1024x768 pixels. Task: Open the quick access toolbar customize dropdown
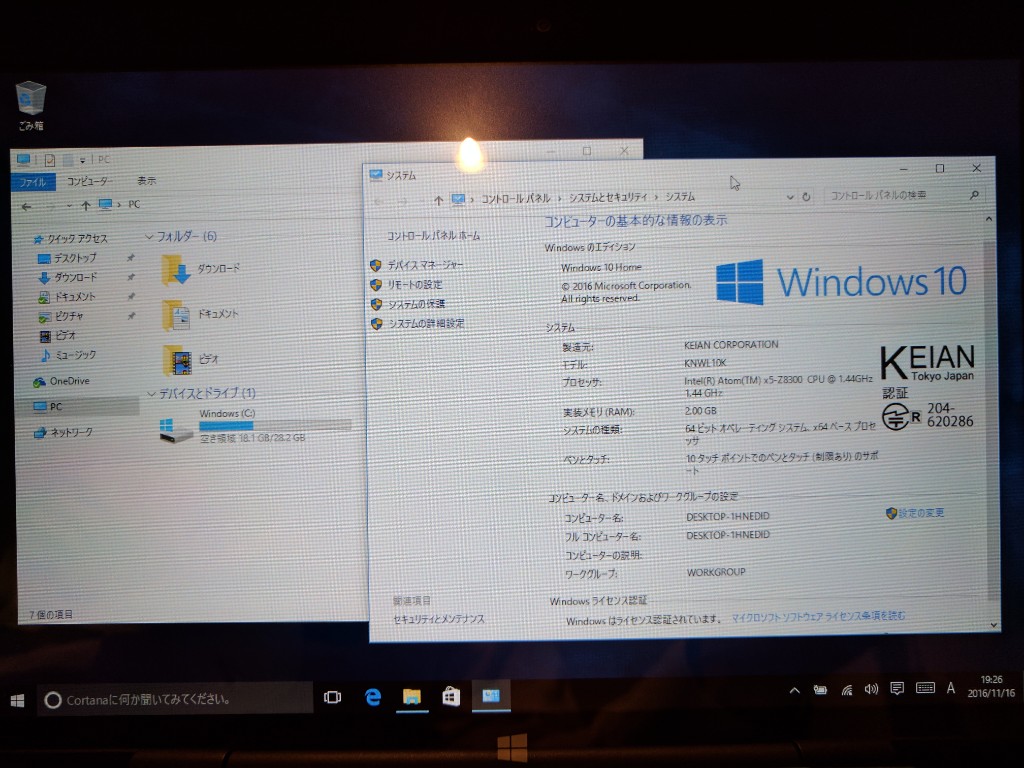click(x=82, y=160)
